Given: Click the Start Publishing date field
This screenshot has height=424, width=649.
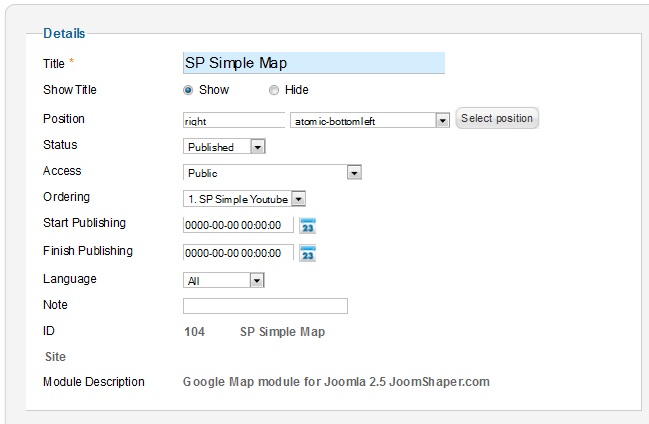Looking at the screenshot, I should coord(239,225).
